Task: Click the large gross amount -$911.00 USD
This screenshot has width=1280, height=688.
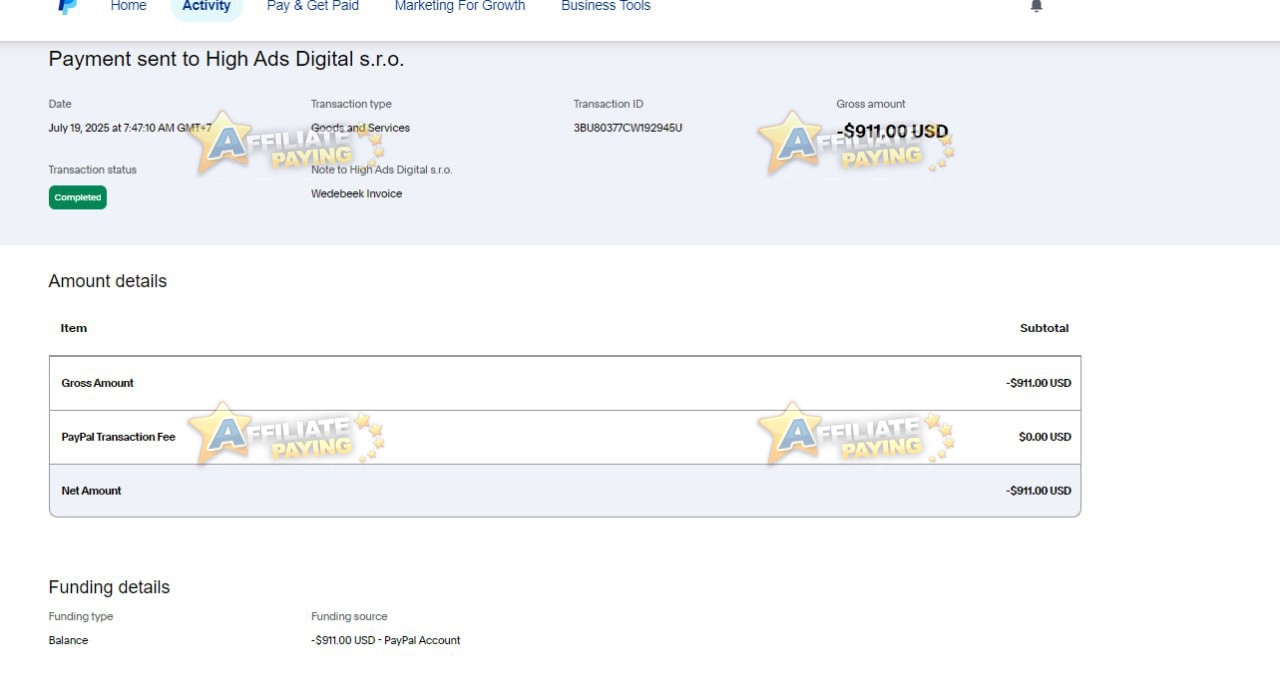Action: point(892,131)
